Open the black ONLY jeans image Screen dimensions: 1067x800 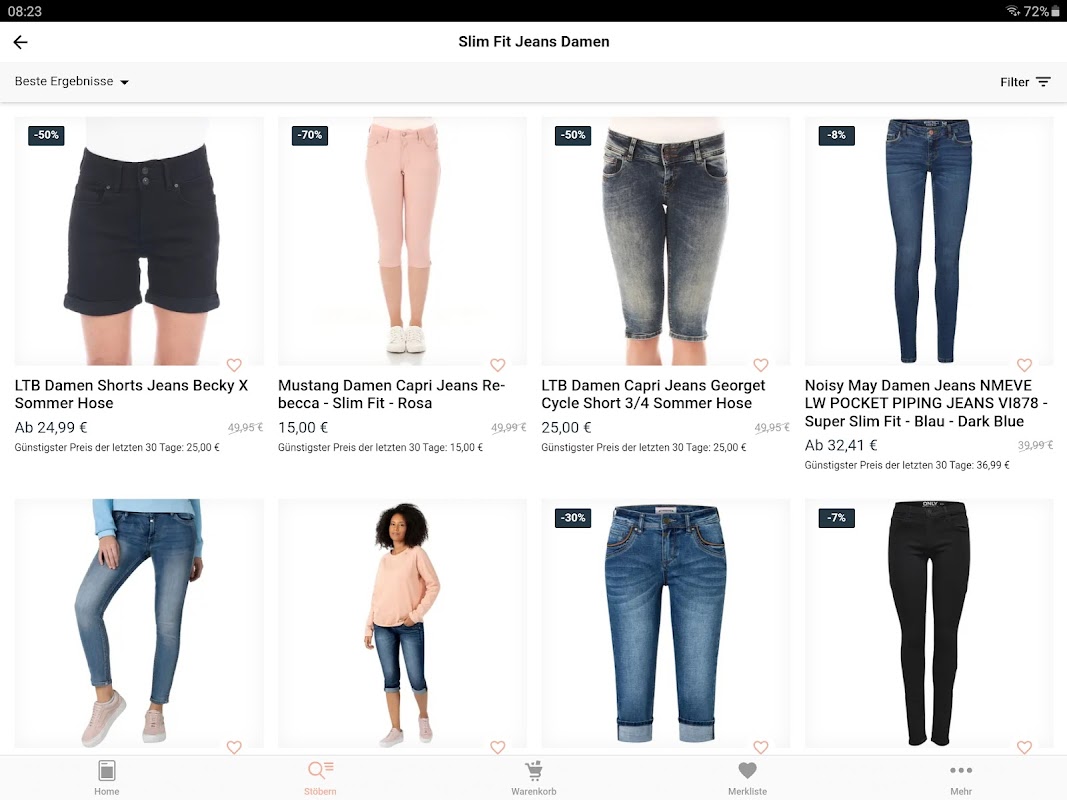coord(929,623)
